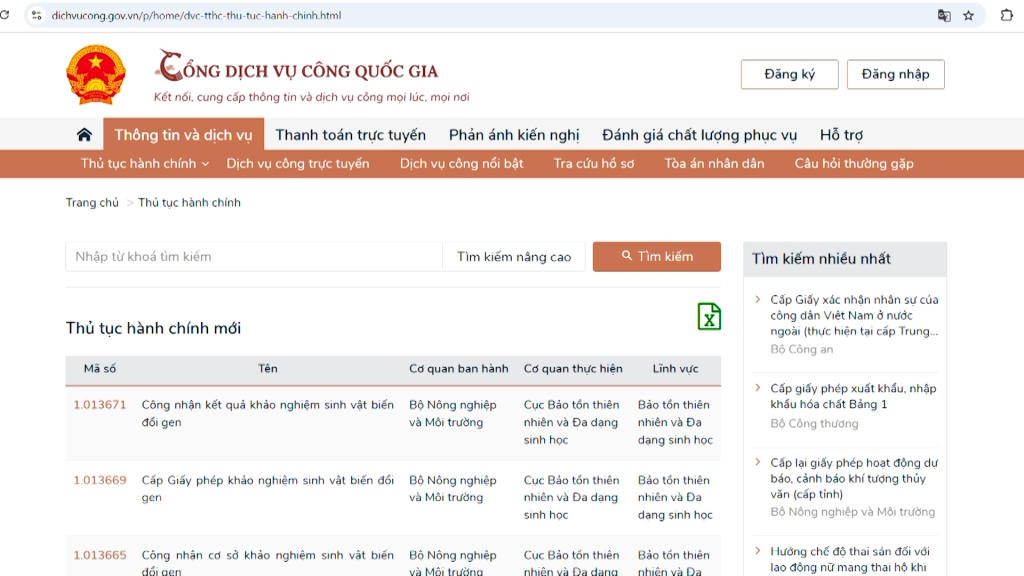
Task: Click the Cổng Dịch Vụ Công Quốc Gia title logo
Action: (x=296, y=68)
